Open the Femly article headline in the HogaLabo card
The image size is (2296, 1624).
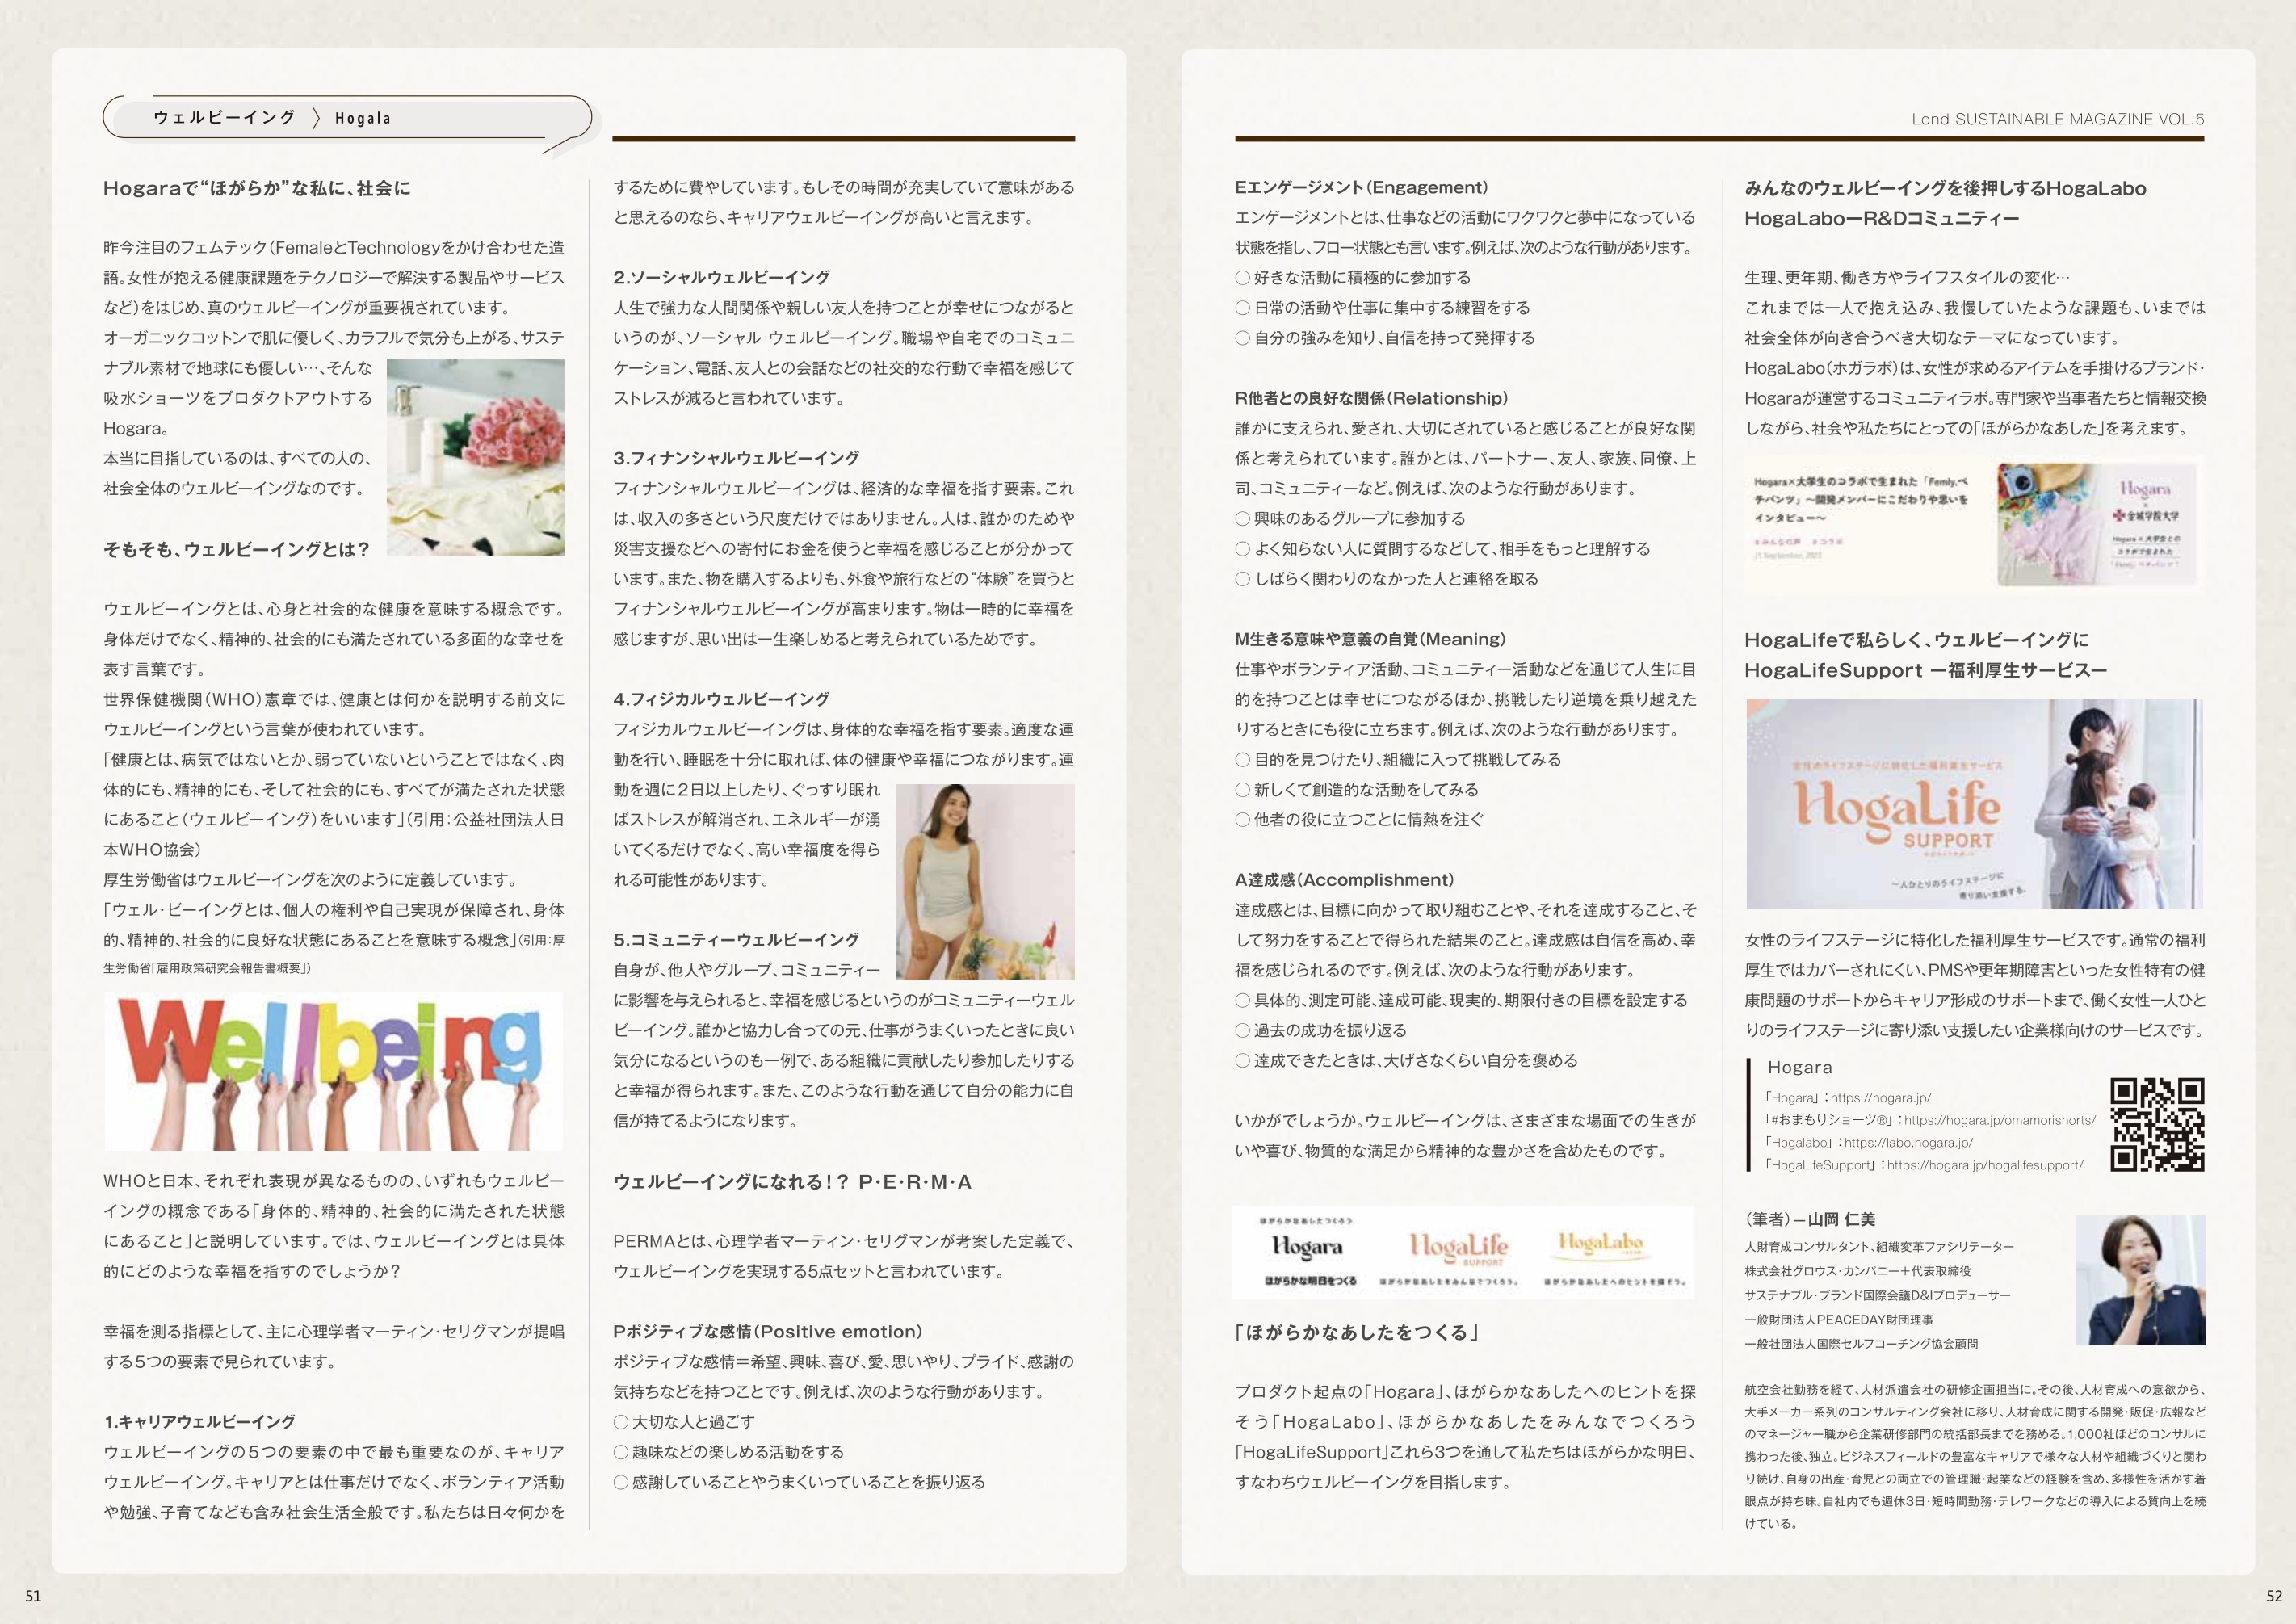[x=1861, y=499]
